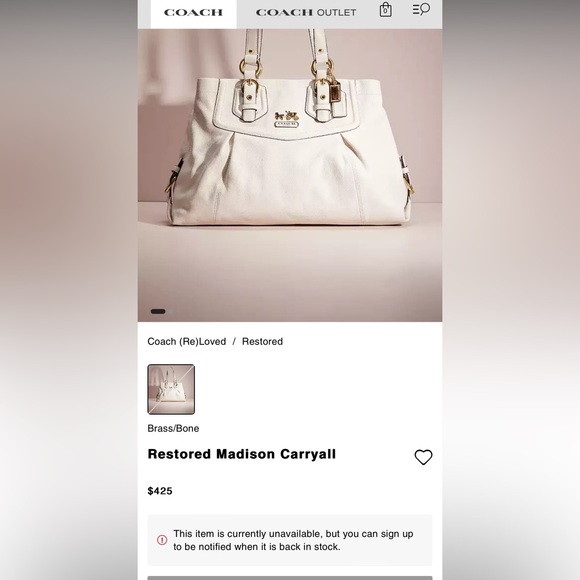Select the second carousel indicator dot
The image size is (580, 580).
point(171,311)
